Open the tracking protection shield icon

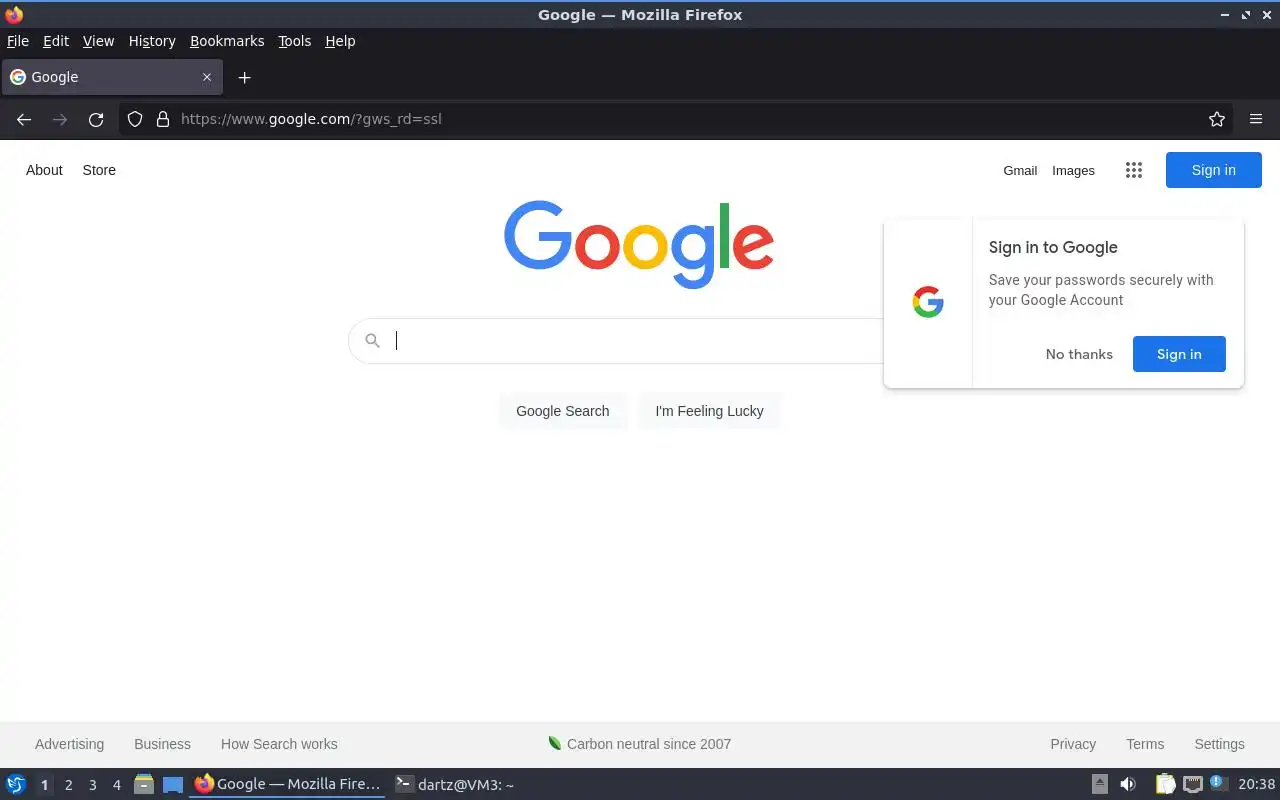click(135, 119)
